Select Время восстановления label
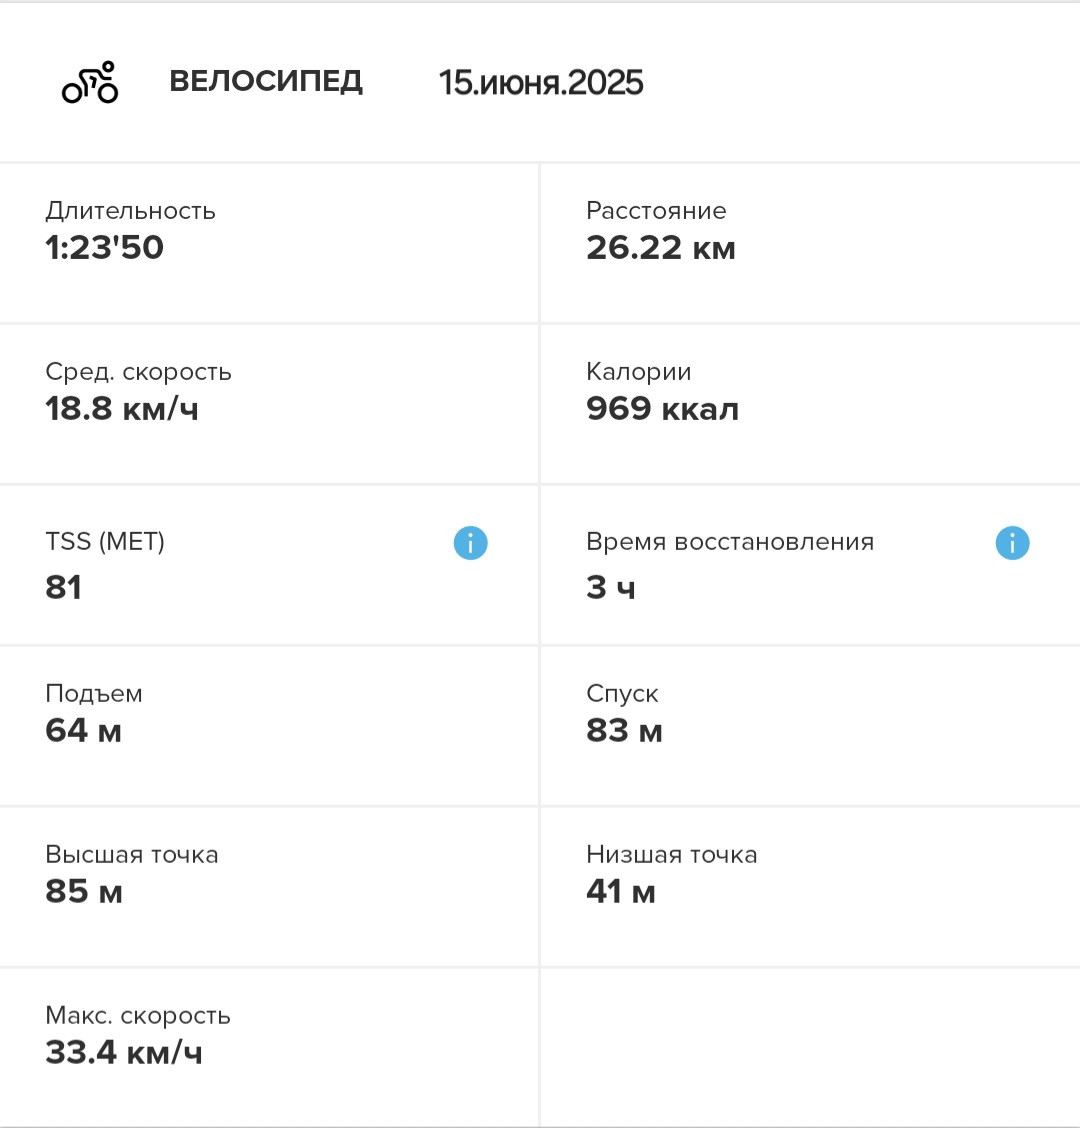Viewport: 1080px width, 1128px height. click(x=730, y=541)
